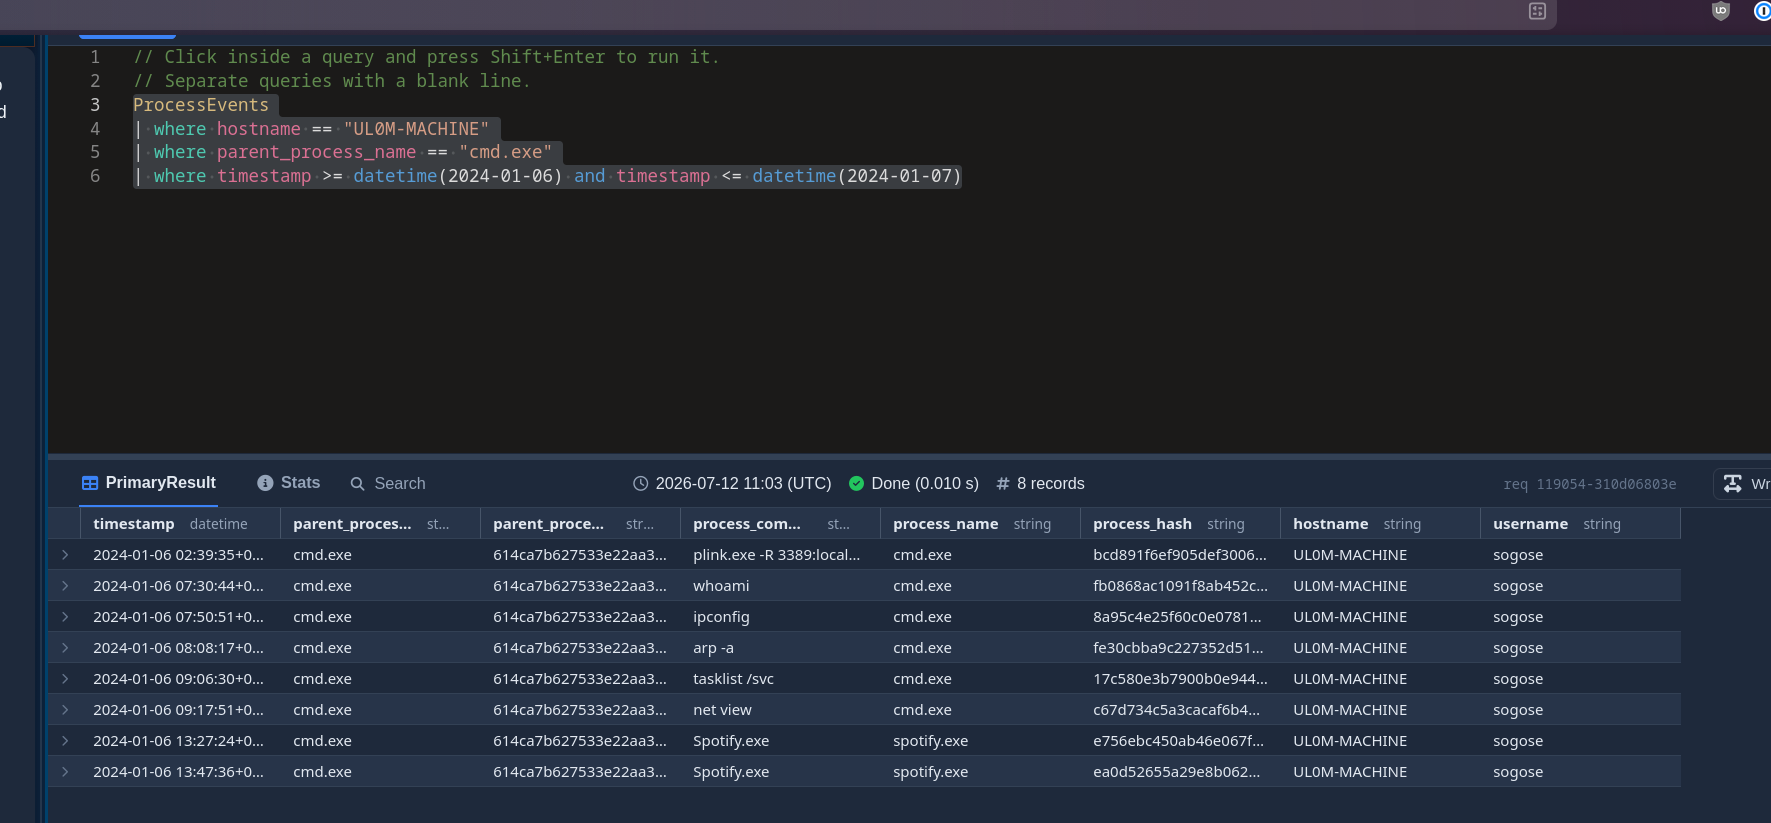Click the Search magnifier icon

357,484
